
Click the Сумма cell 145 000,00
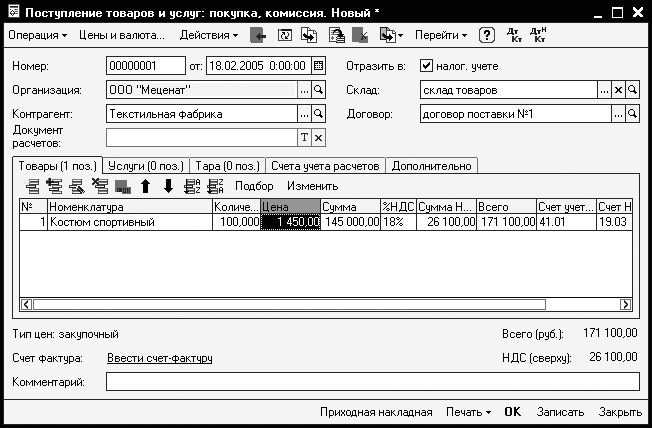[351, 222]
